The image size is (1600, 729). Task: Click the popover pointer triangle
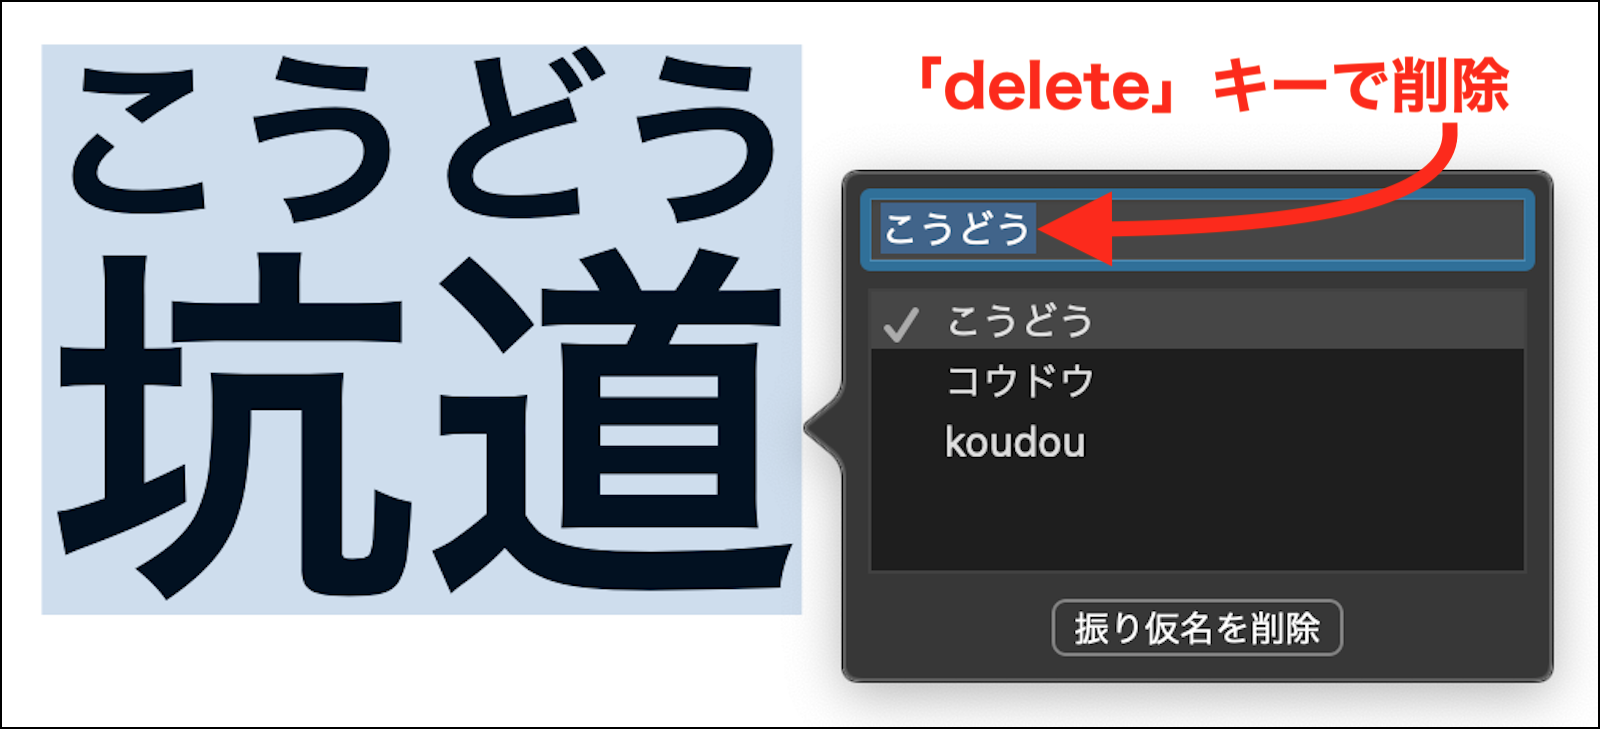click(824, 429)
